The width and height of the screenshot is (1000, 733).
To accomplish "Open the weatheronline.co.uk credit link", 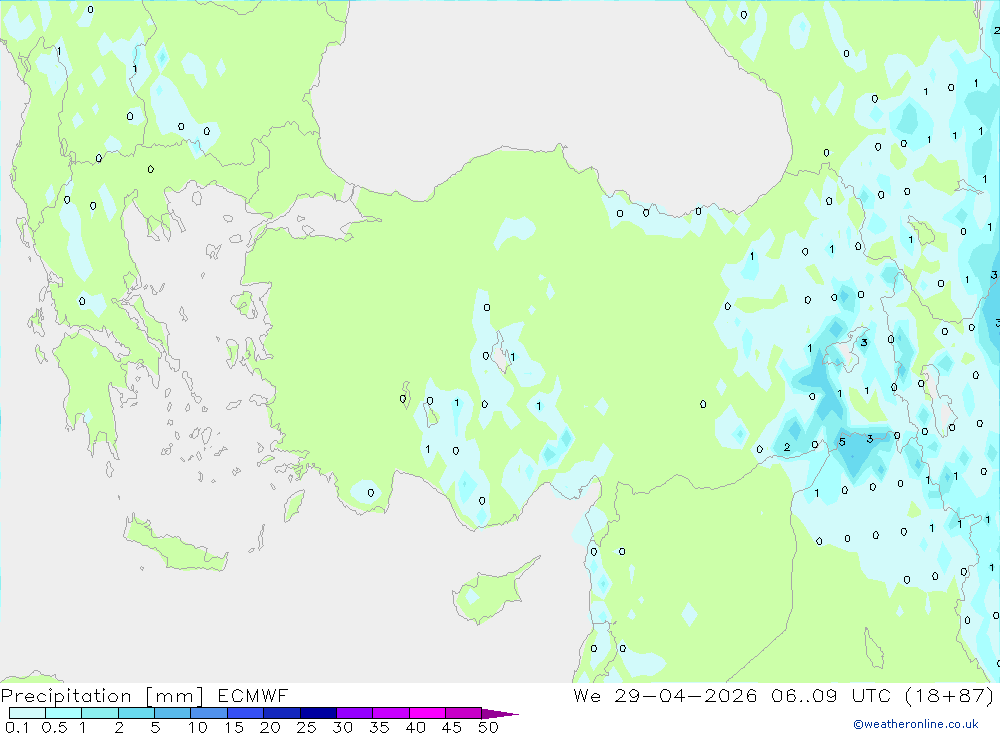I will tap(916, 724).
